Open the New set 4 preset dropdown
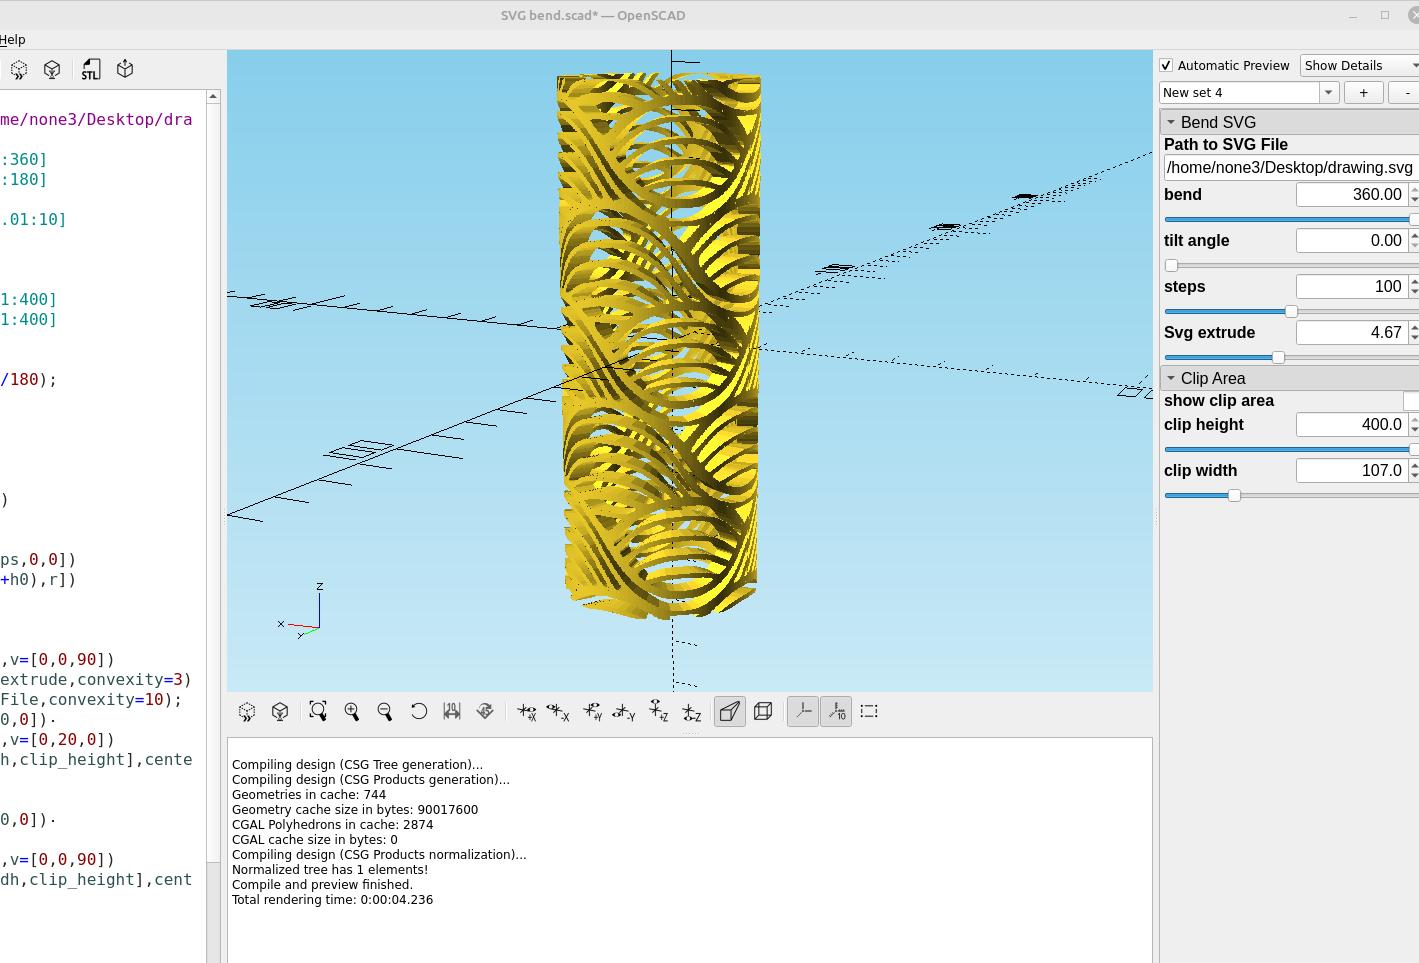Viewport: 1419px width, 963px height. pos(1329,92)
